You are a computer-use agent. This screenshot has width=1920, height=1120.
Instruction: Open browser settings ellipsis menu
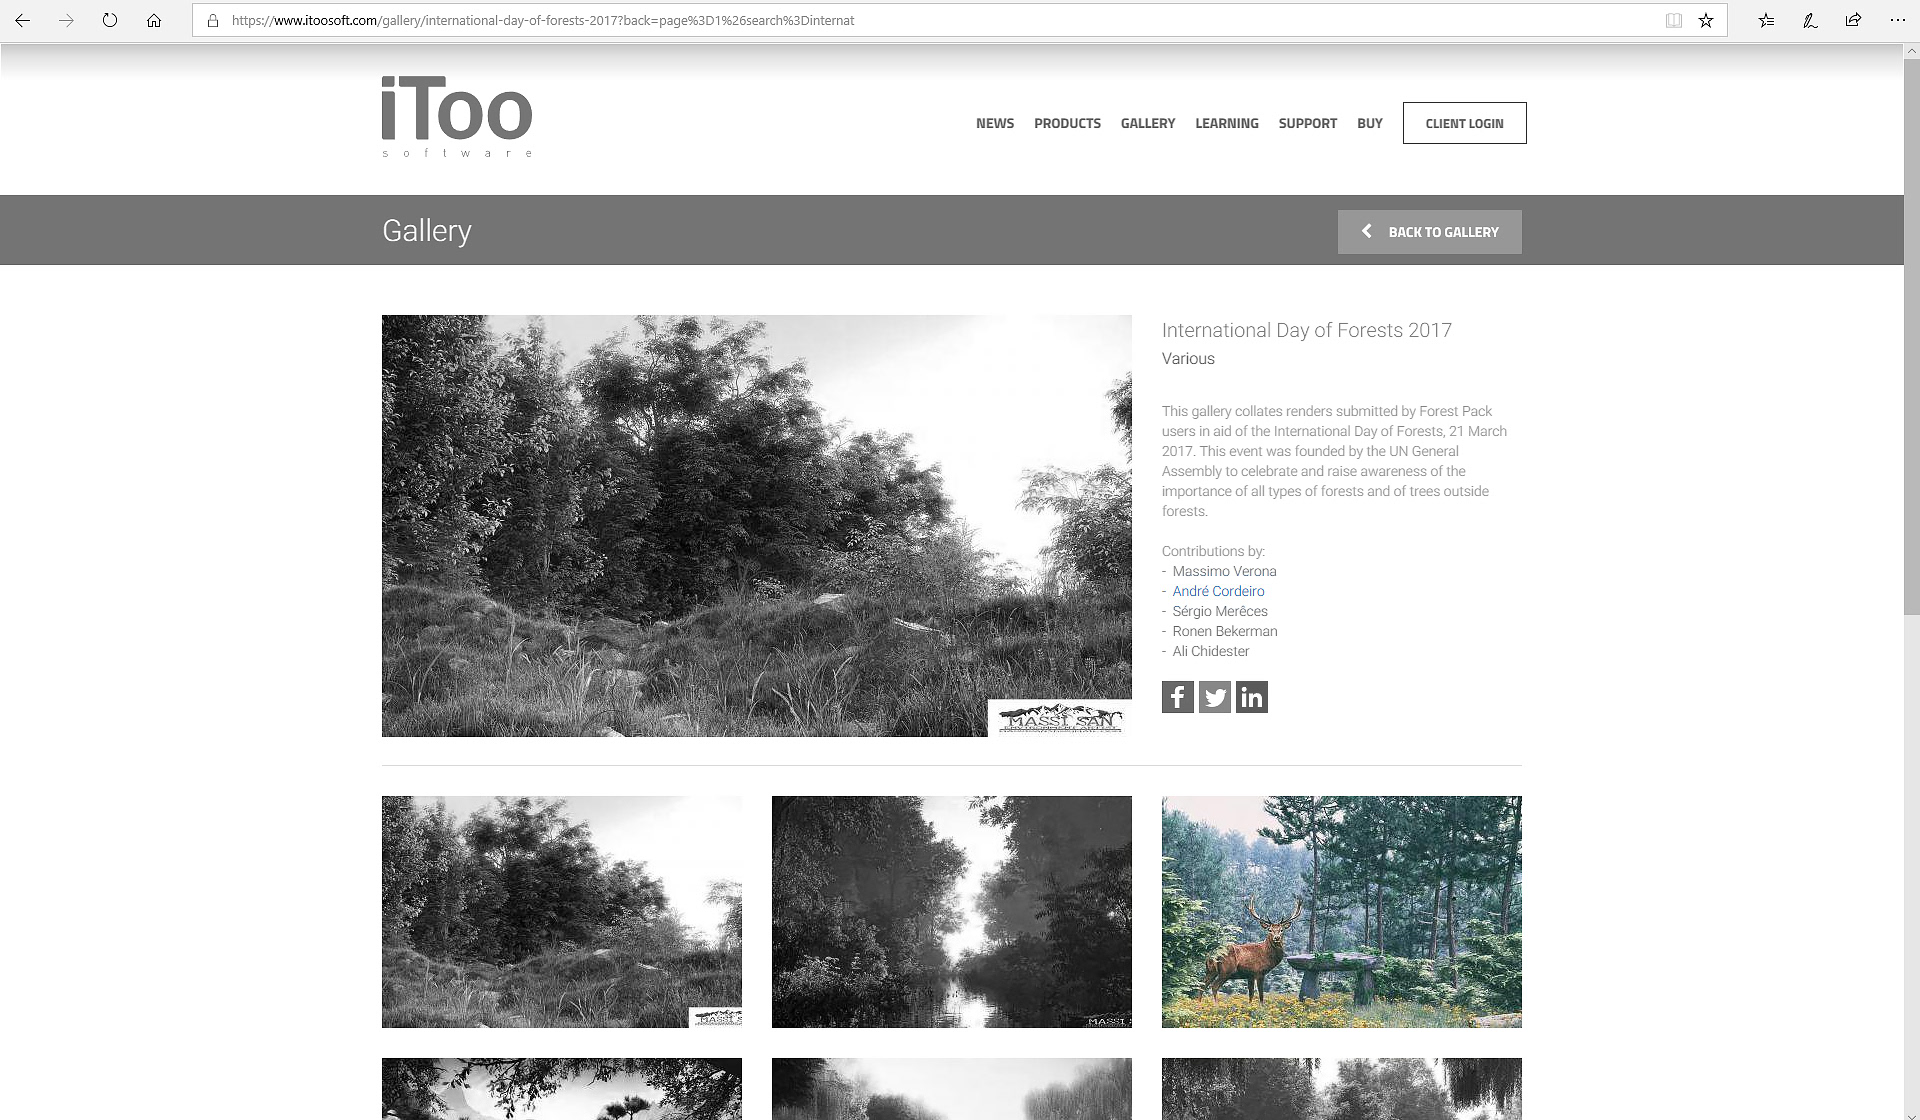(x=1897, y=20)
